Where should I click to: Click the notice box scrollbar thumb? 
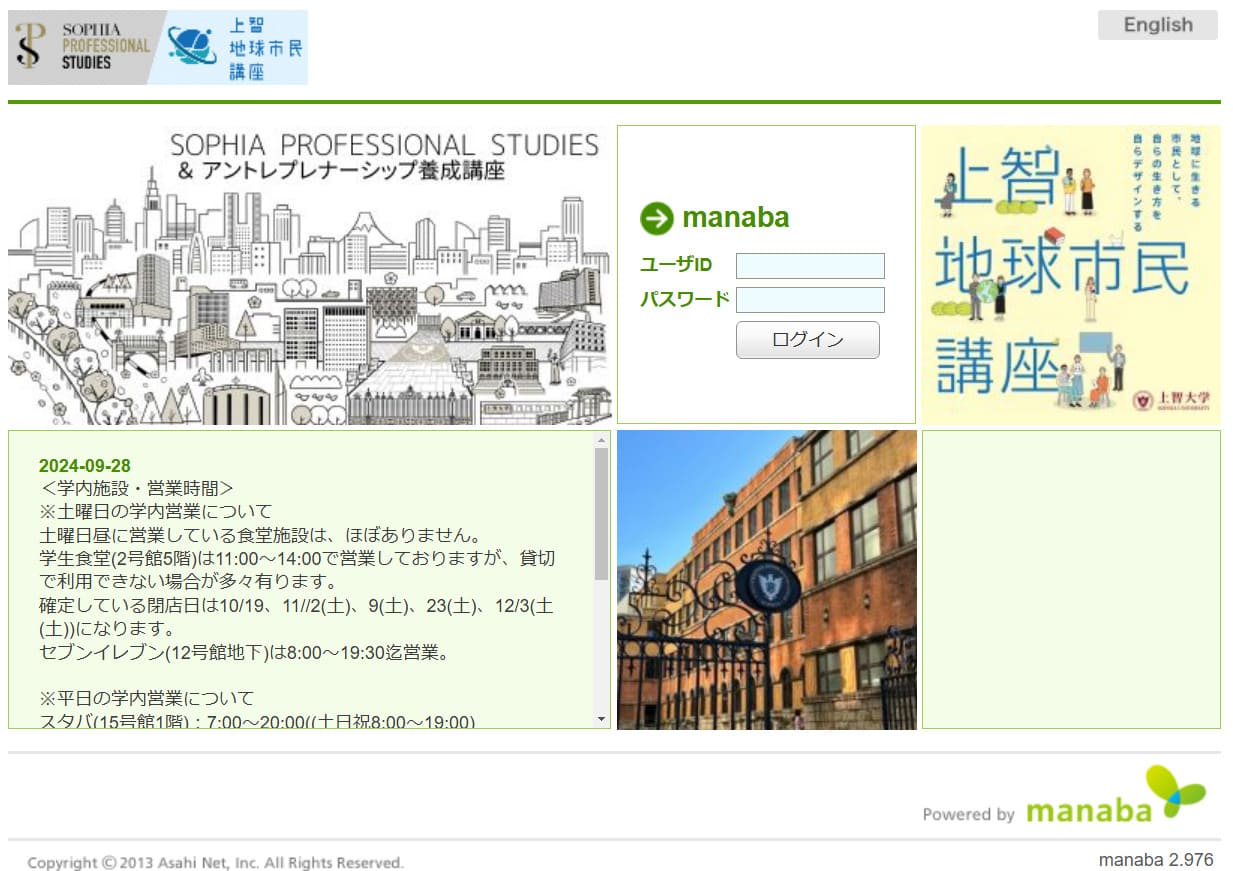point(601,513)
